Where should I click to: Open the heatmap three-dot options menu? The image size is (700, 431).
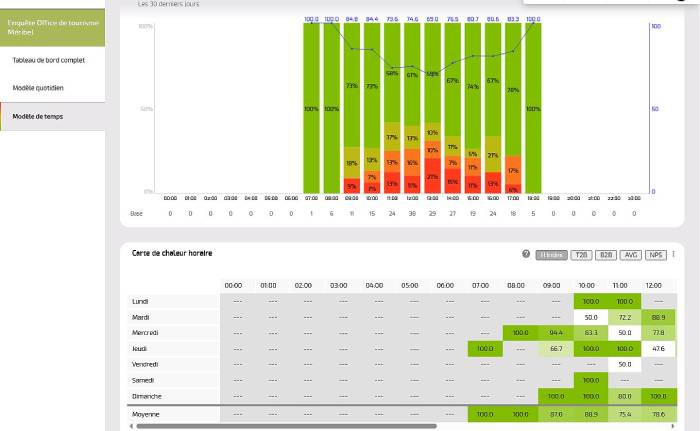point(673,254)
